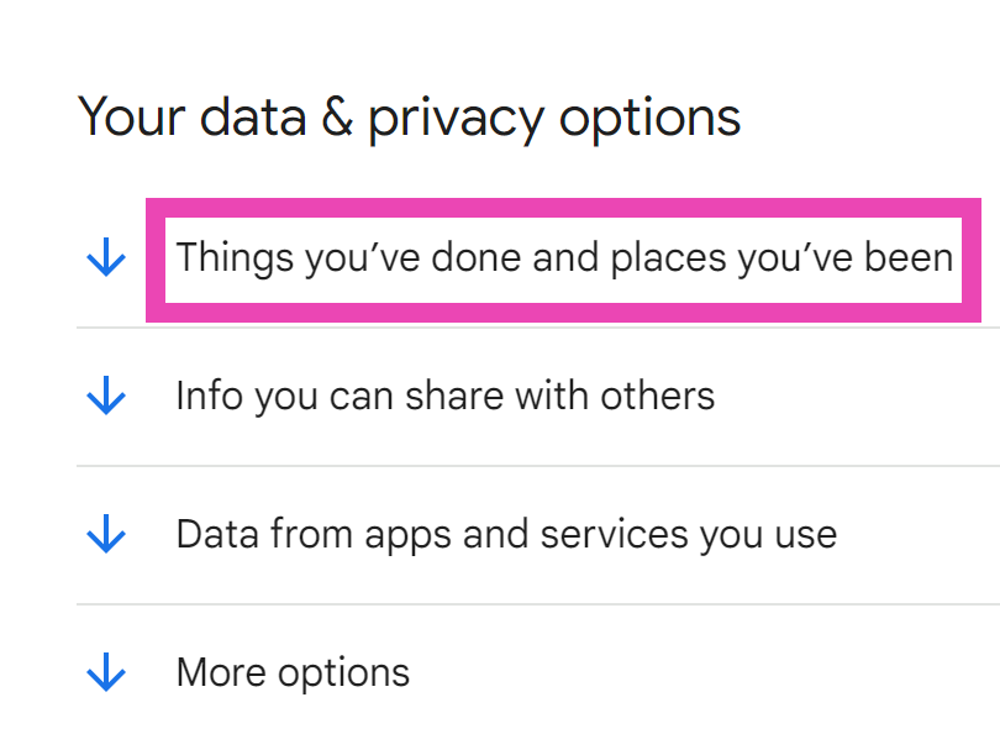This screenshot has width=1000, height=755.
Task: Expand the More options section
Action: coord(293,672)
